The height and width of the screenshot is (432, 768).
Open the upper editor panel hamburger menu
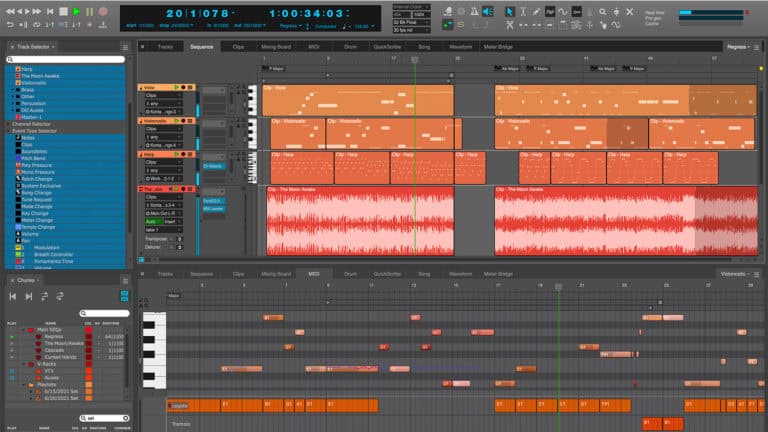pyautogui.click(x=757, y=47)
